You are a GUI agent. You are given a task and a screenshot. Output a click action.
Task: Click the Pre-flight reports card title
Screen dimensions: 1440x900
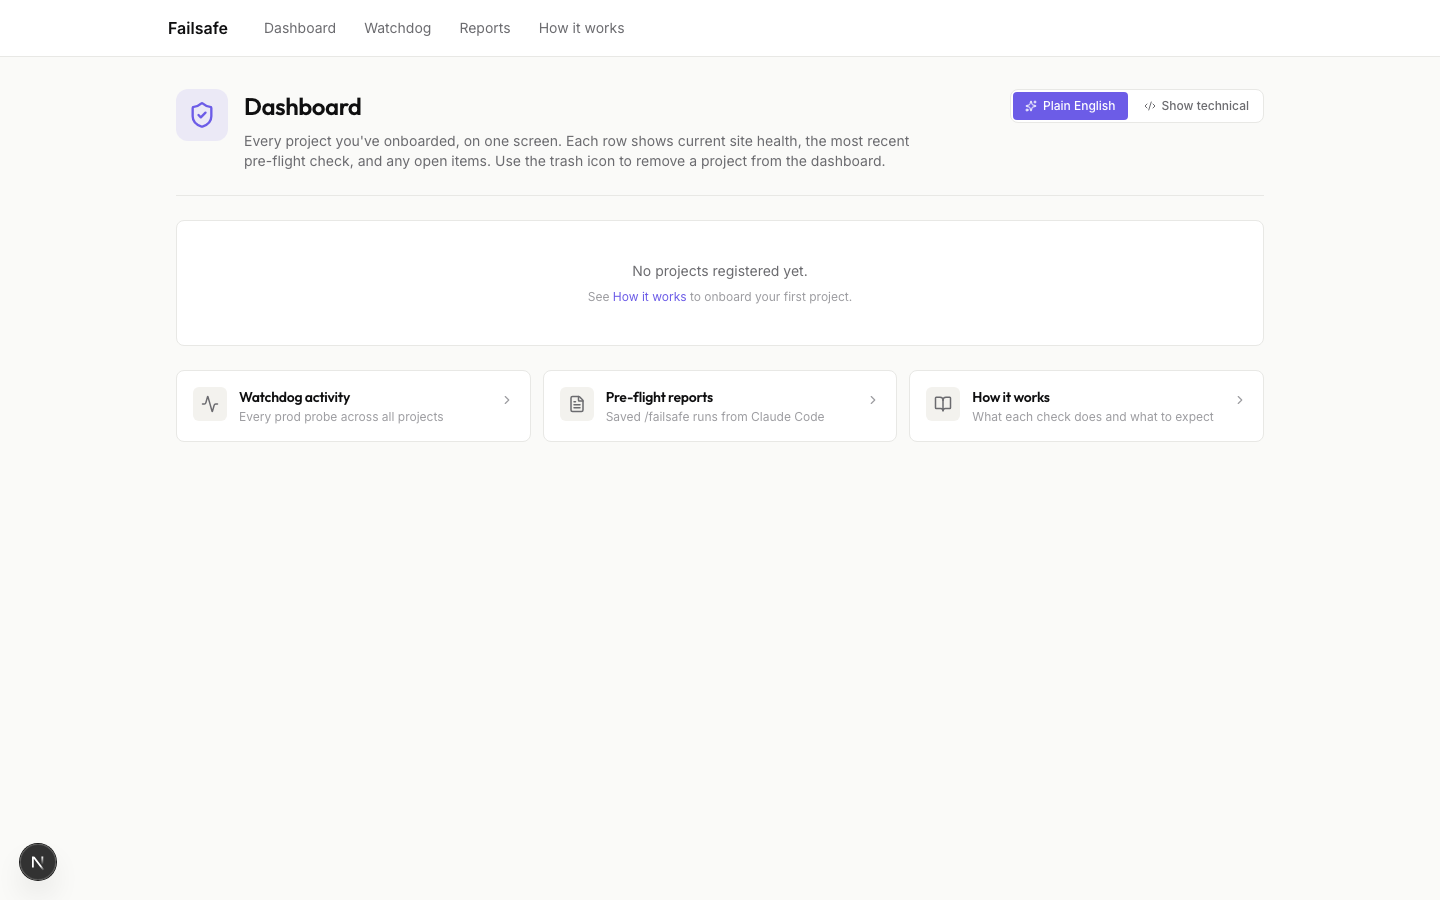tap(659, 397)
